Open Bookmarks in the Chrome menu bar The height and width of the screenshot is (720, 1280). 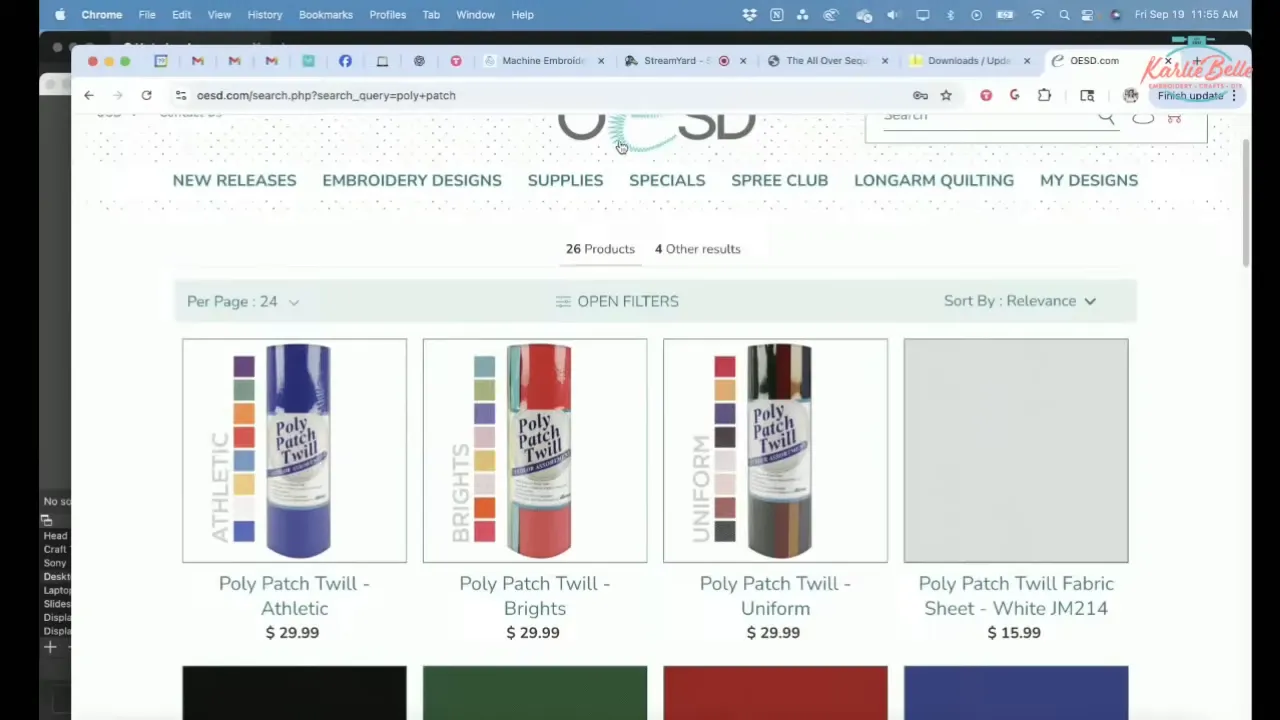325,14
